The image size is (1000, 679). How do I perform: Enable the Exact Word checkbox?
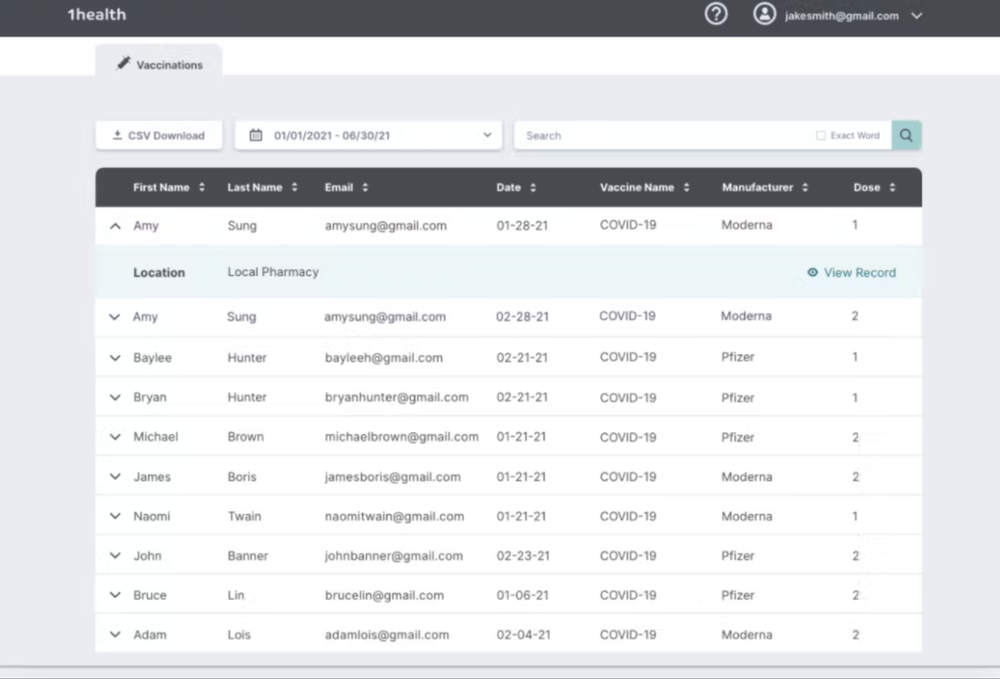point(821,136)
